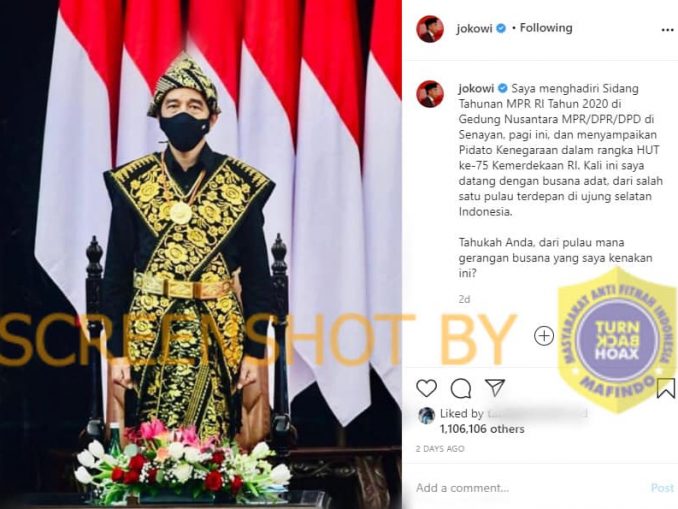Save post with bookmark icon
This screenshot has width=678, height=509.
point(665,388)
